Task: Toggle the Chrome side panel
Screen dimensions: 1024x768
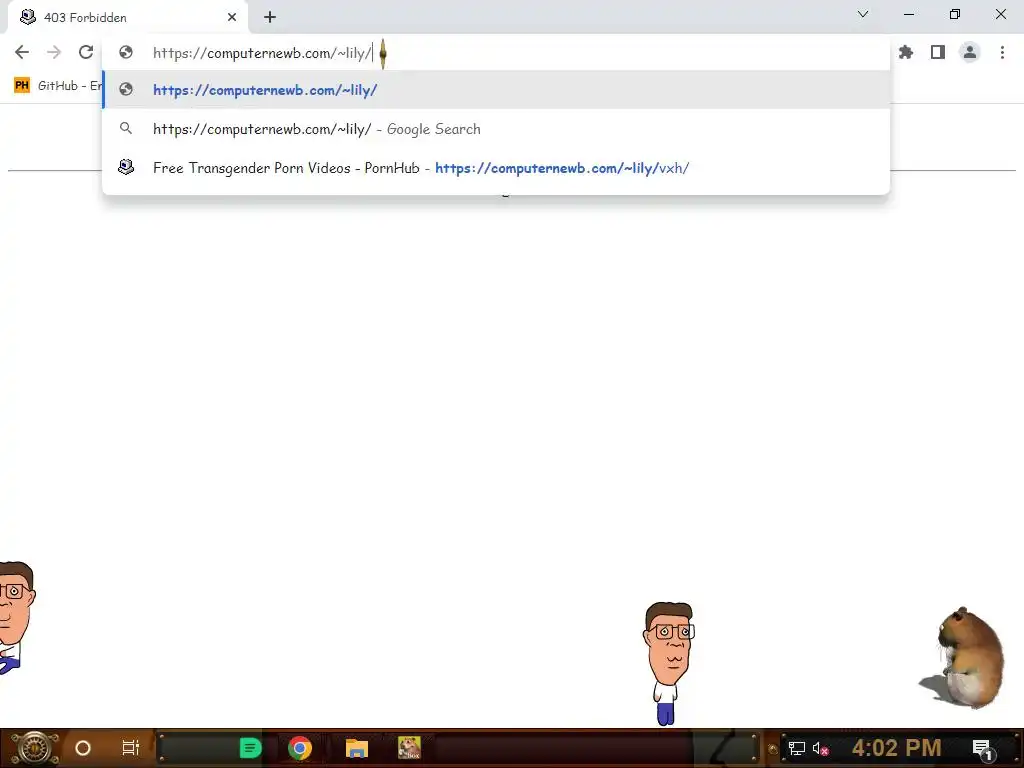Action: [938, 52]
